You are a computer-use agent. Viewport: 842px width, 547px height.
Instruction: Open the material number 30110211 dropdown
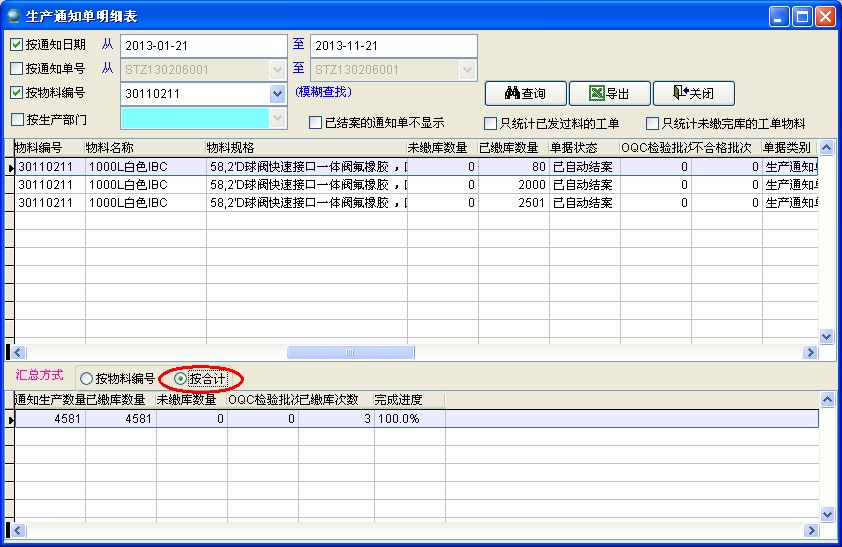tap(277, 94)
